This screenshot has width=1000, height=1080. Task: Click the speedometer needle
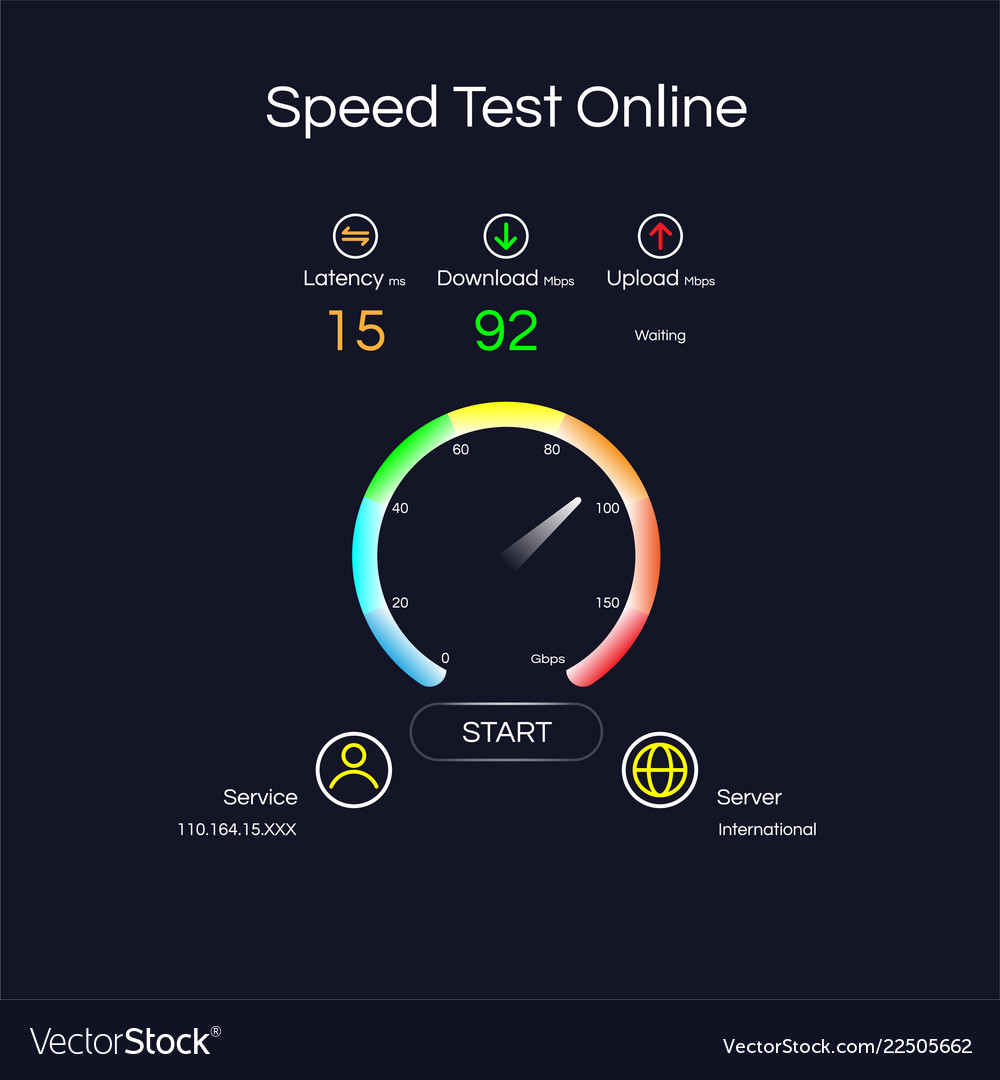coord(542,533)
